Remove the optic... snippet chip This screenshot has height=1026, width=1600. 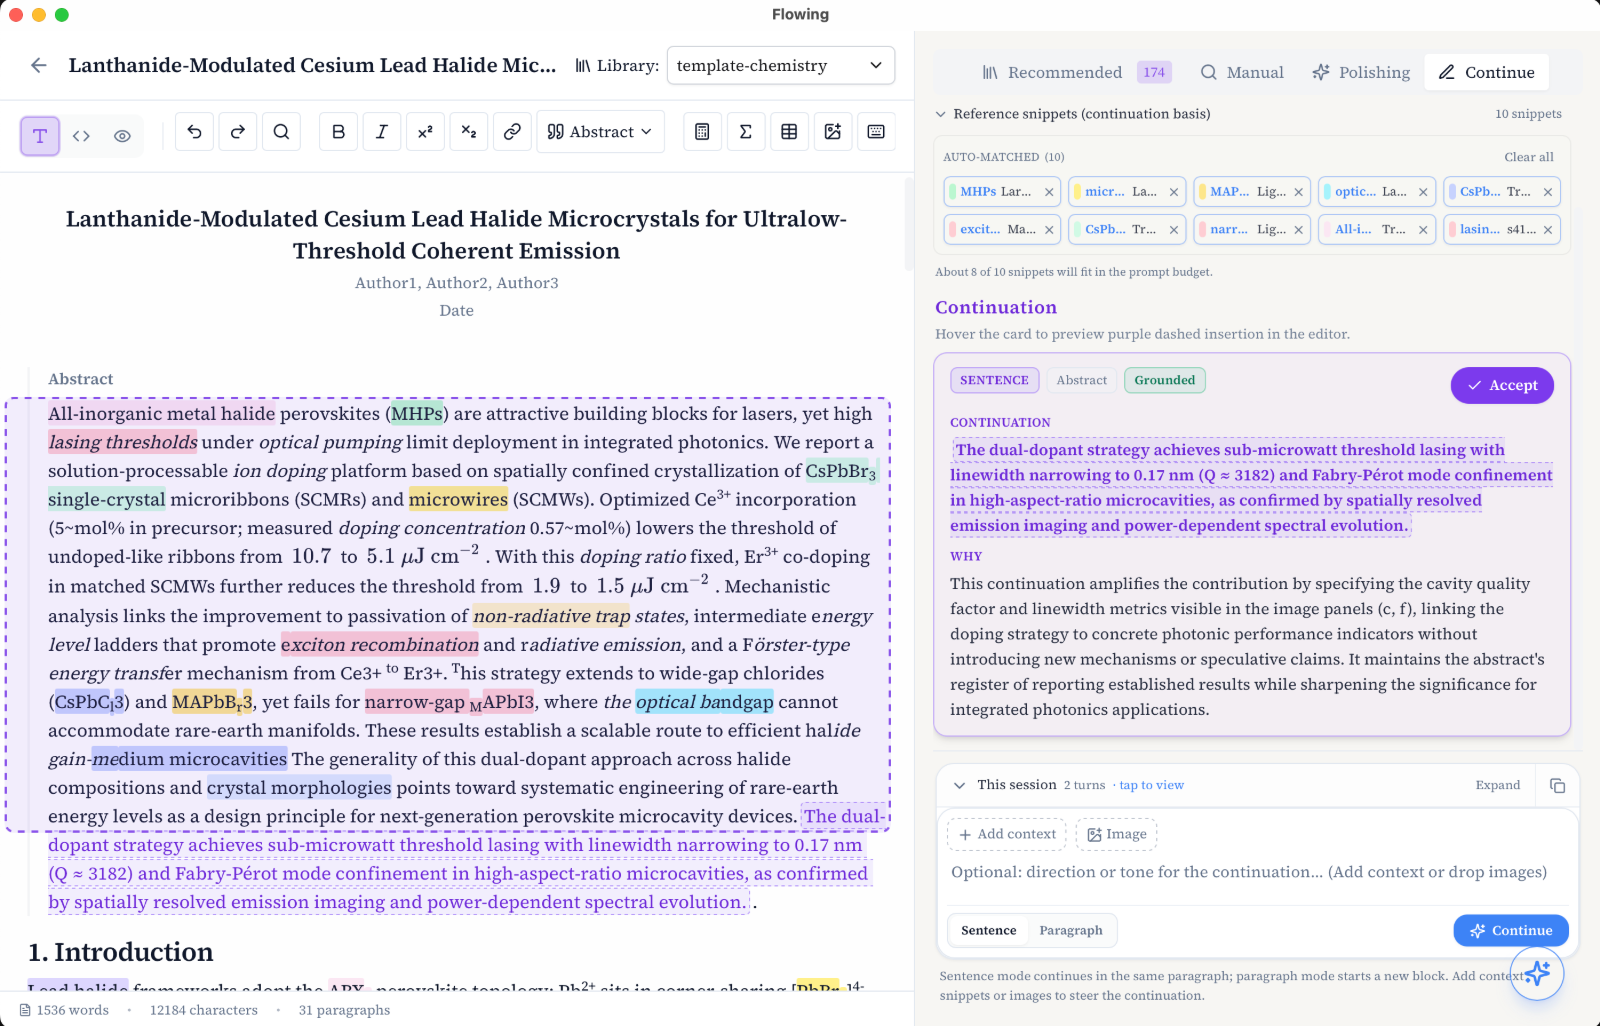click(x=1423, y=192)
